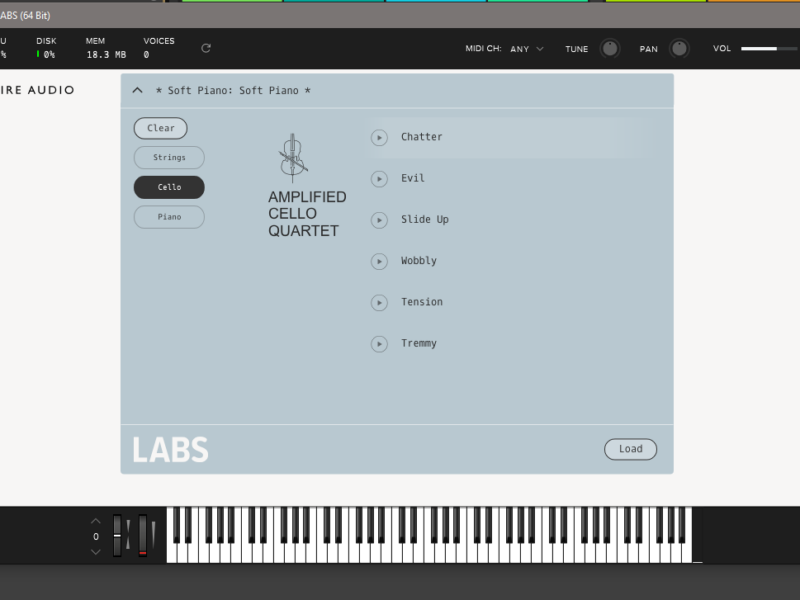
Task: Click the TUNE knob
Action: 610,48
